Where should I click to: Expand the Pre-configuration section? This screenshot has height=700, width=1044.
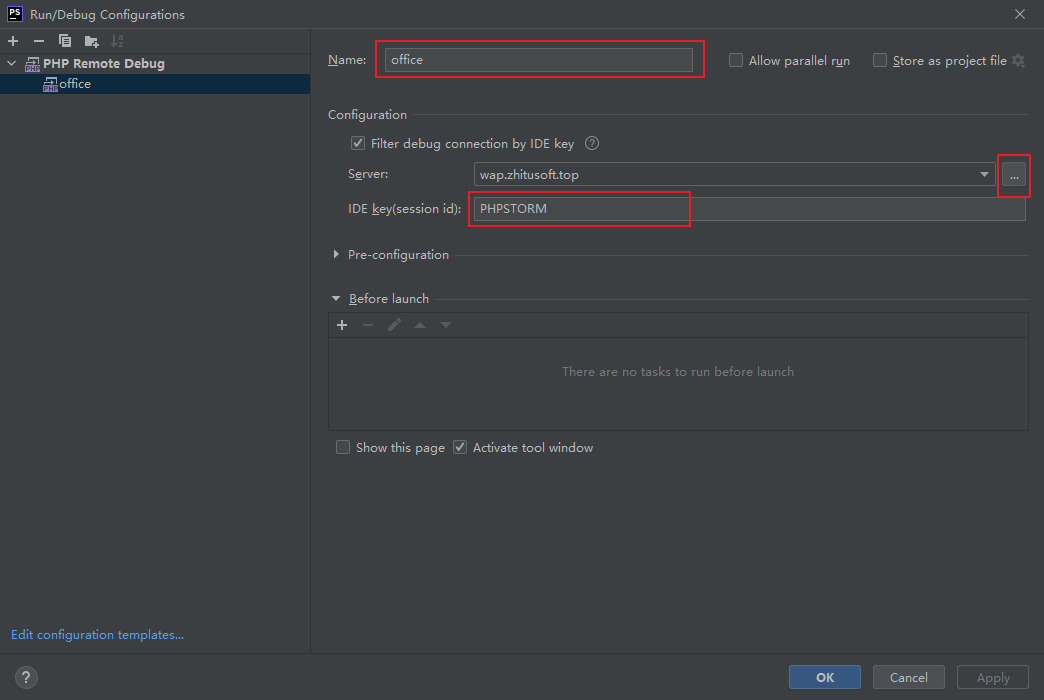coord(336,255)
